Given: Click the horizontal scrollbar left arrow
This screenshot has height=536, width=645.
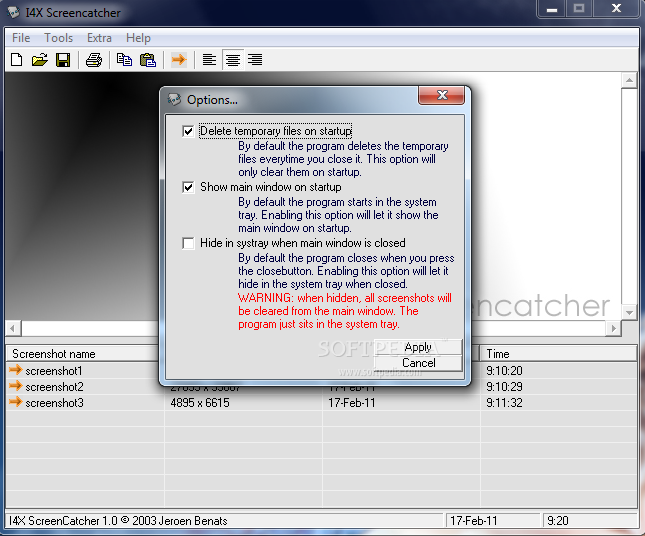Looking at the screenshot, I should point(13,328).
